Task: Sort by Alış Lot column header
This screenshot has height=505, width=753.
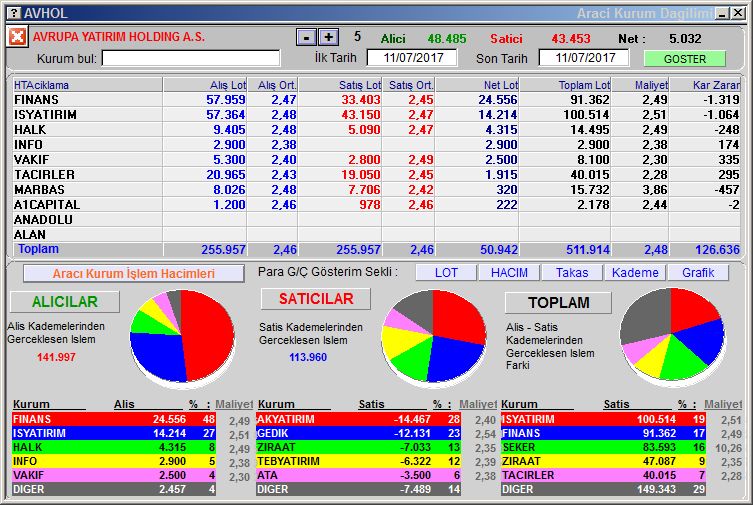Action: [x=205, y=85]
